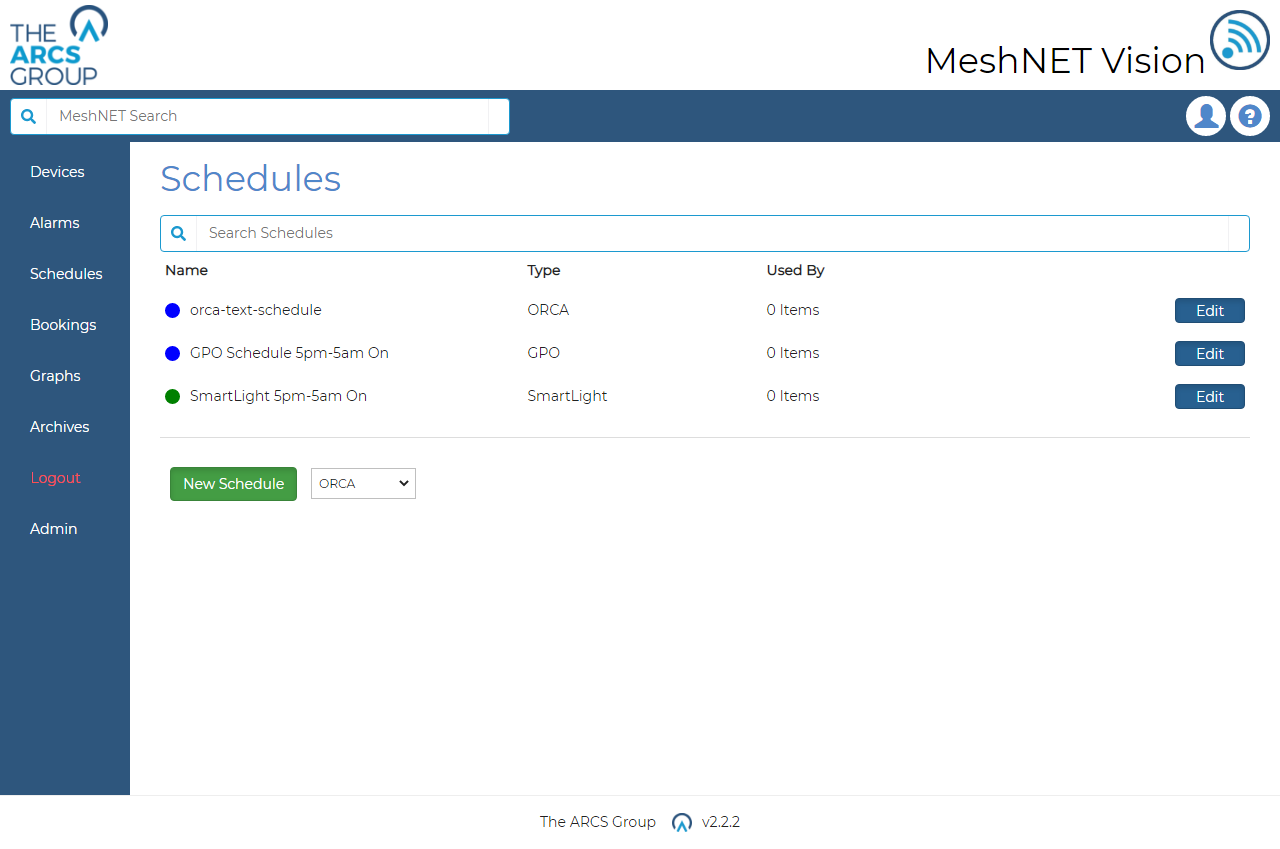Click The ARCS Group logo
This screenshot has width=1280, height=849.
pyautogui.click(x=58, y=45)
